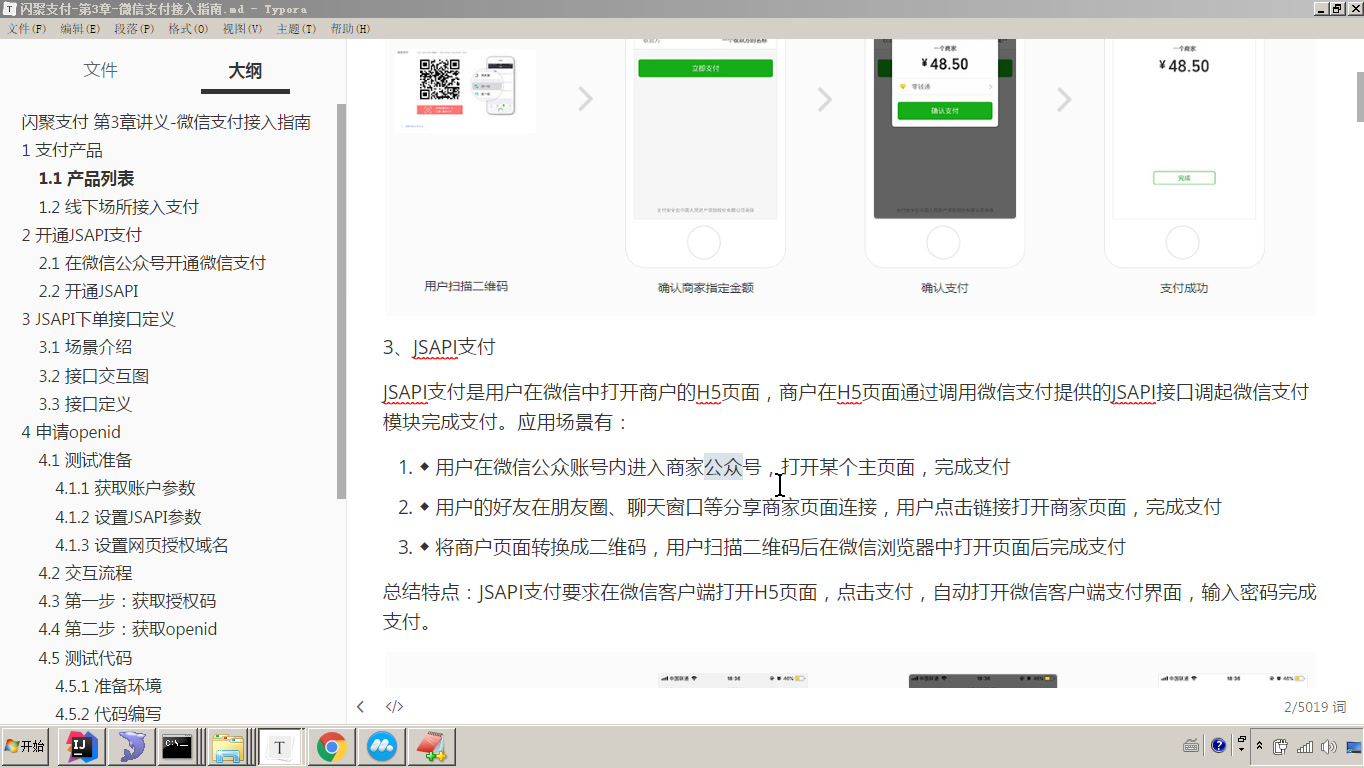
Task: Click the power plug tray icon
Action: [x=1281, y=746]
